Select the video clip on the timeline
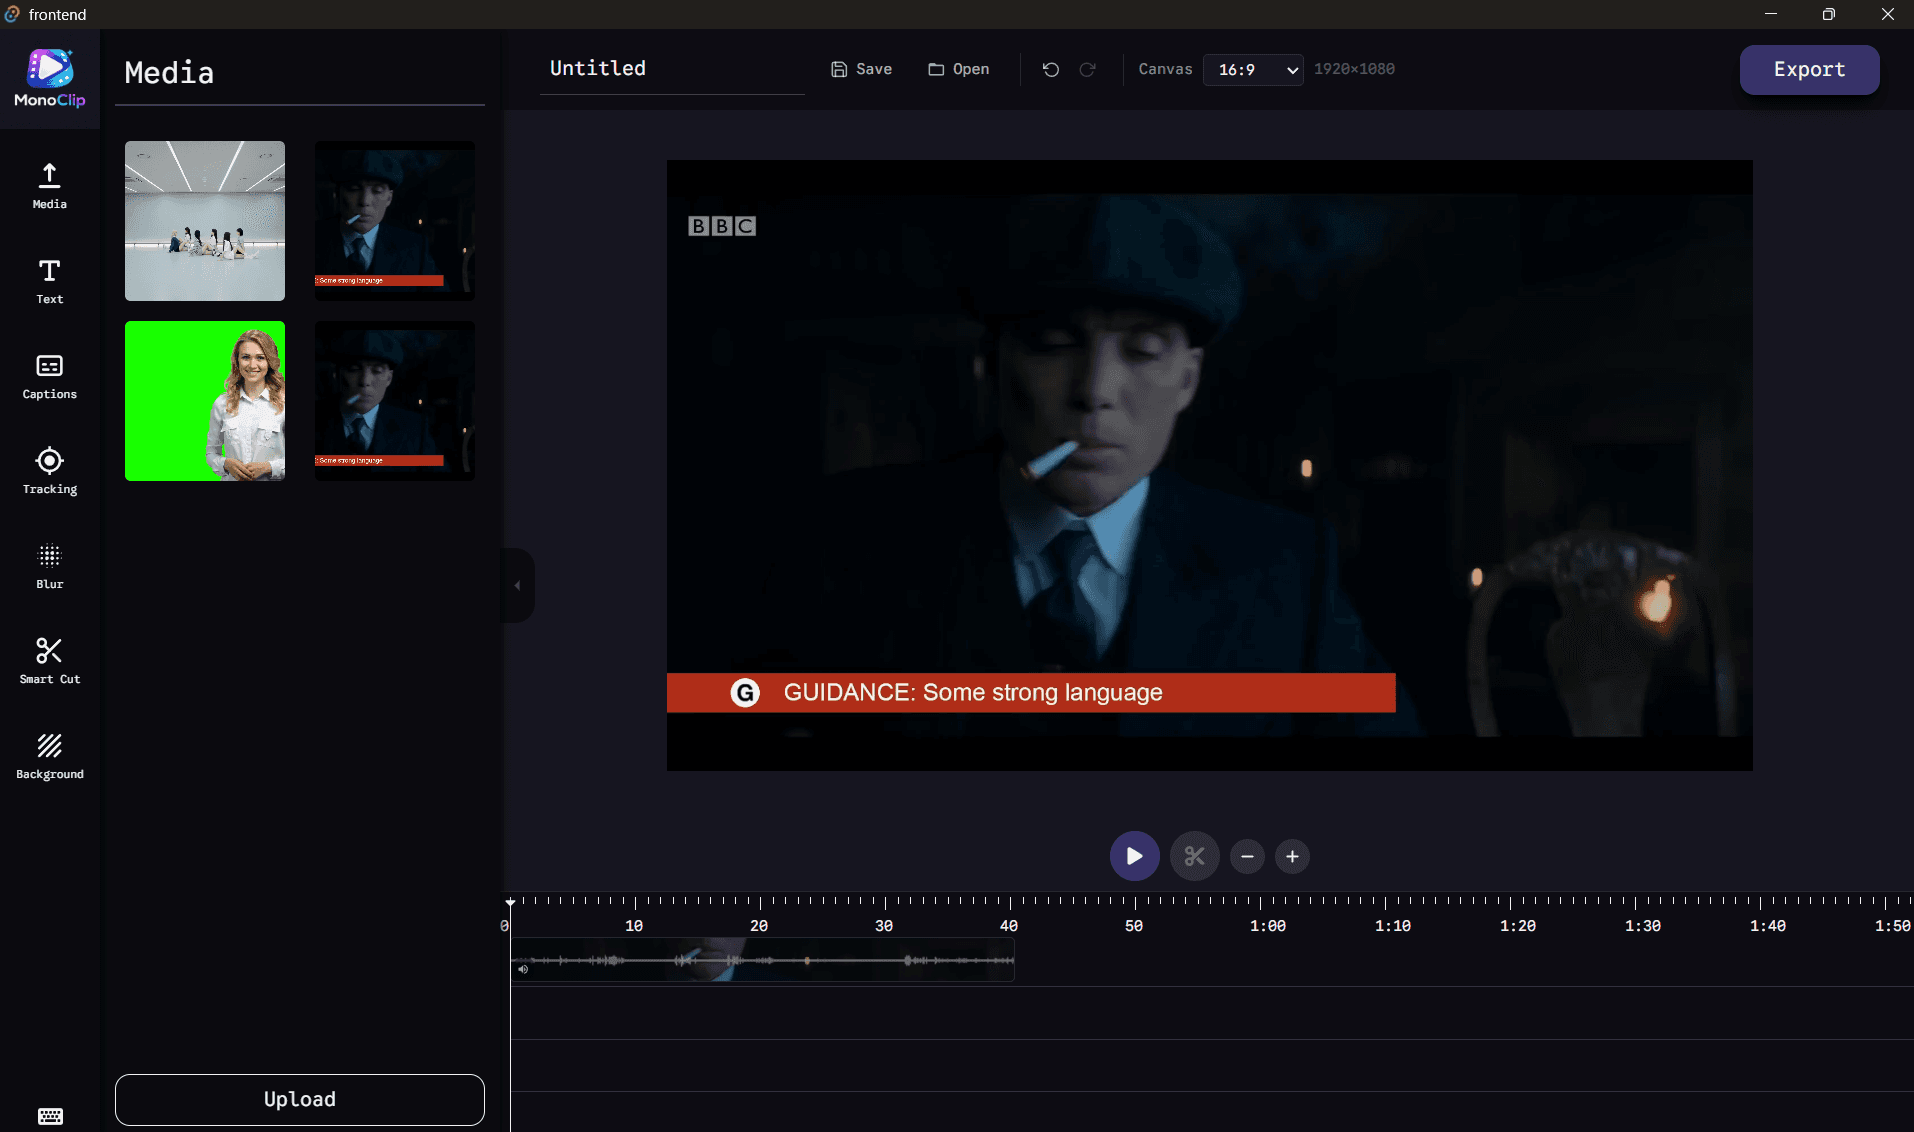The image size is (1914, 1132). click(x=762, y=960)
